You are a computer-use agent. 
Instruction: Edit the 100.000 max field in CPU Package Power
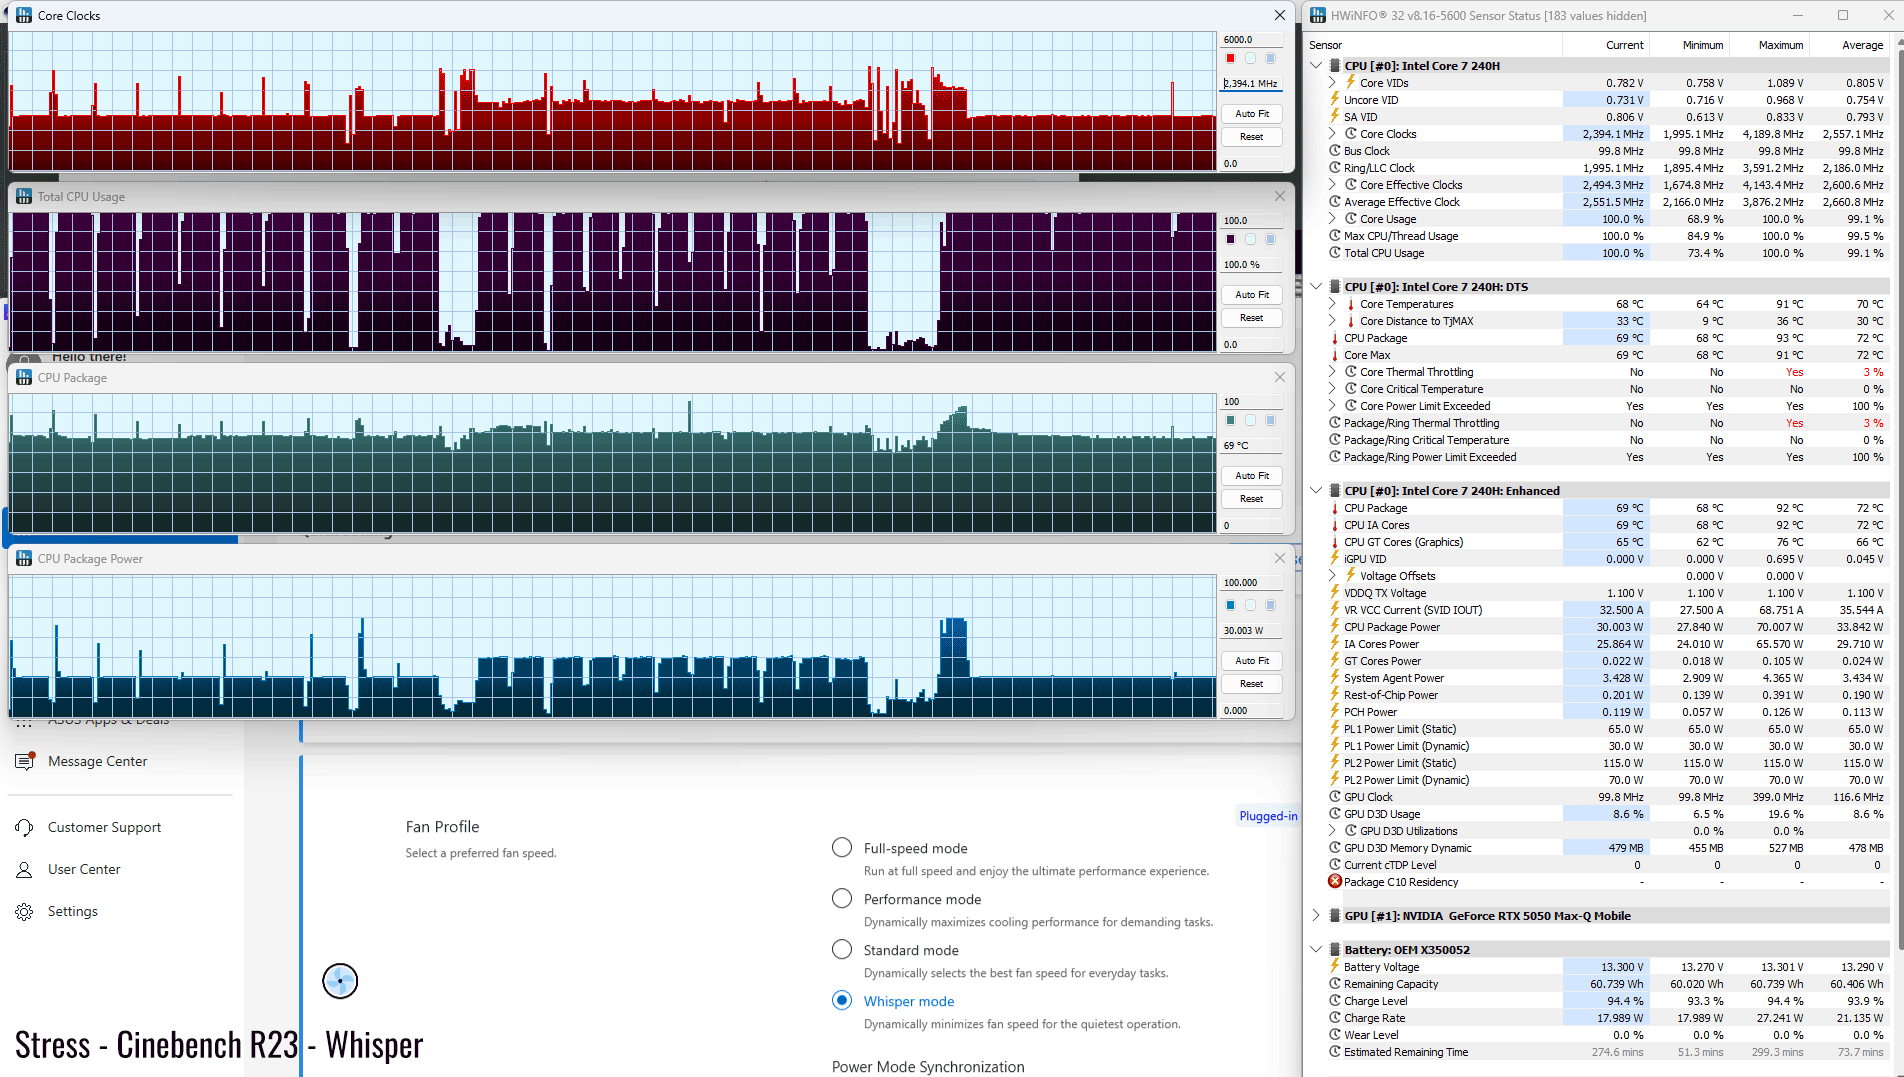pyautogui.click(x=1252, y=583)
